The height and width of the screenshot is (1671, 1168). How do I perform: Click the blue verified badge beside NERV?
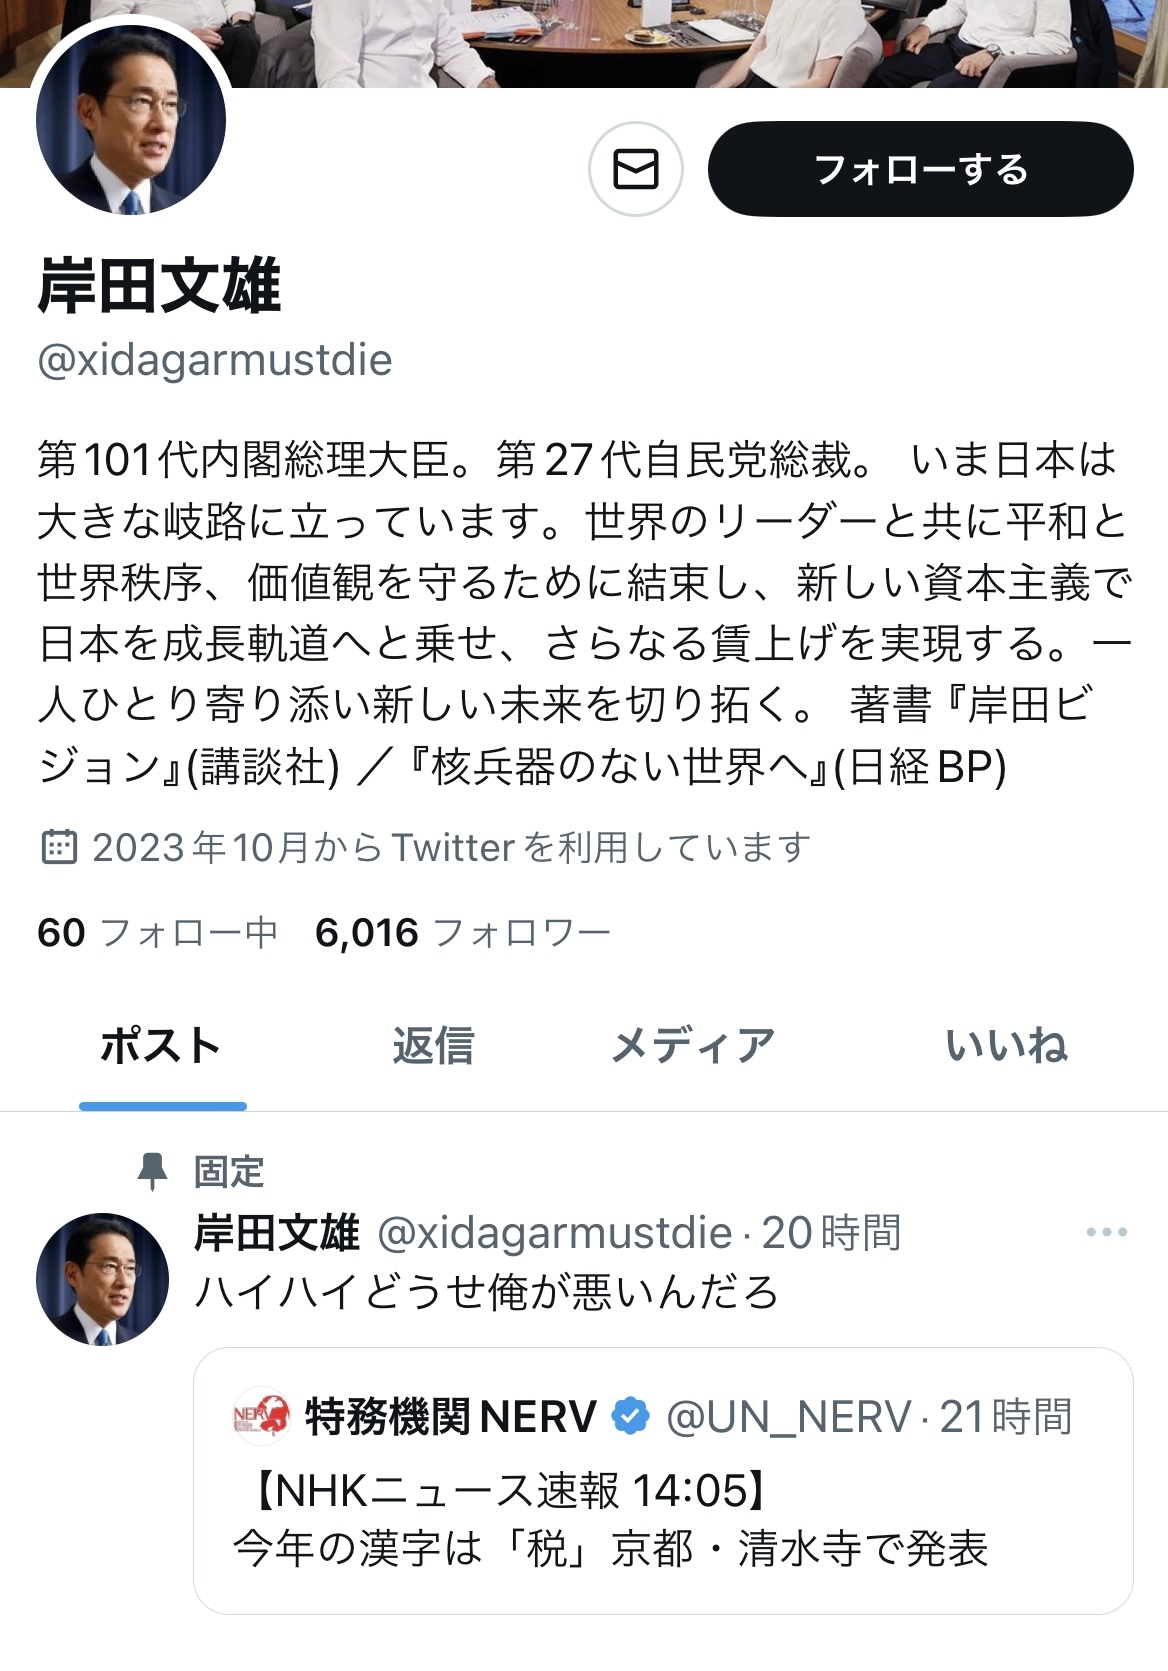[630, 1417]
